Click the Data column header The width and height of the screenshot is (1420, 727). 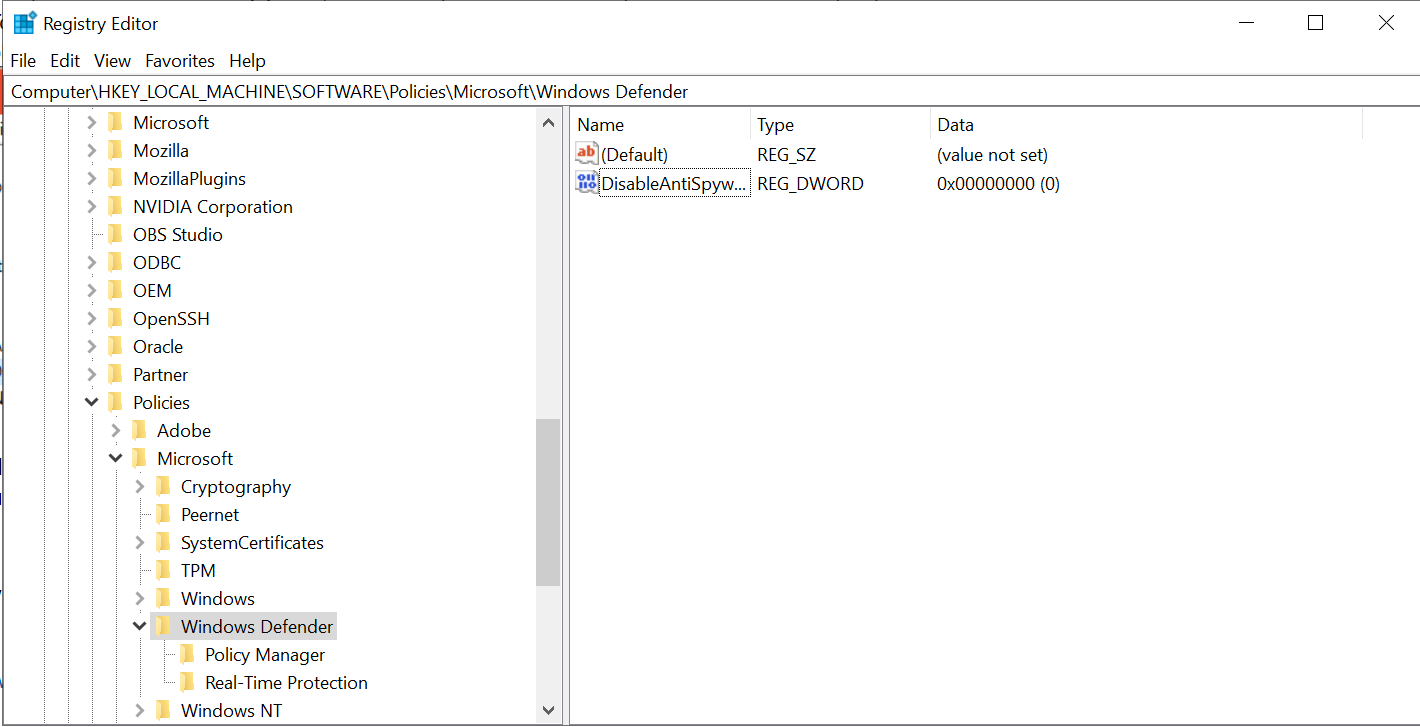click(1146, 125)
